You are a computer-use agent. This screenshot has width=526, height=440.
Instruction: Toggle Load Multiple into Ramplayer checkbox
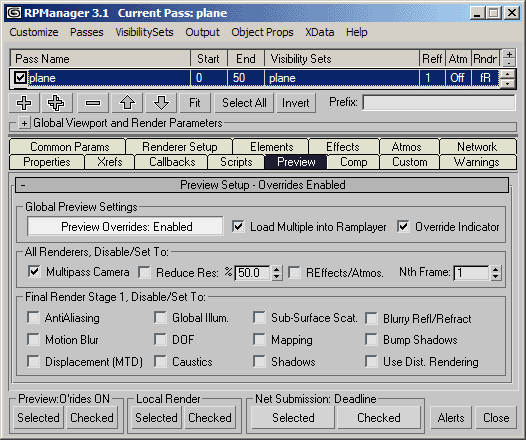coord(238,226)
